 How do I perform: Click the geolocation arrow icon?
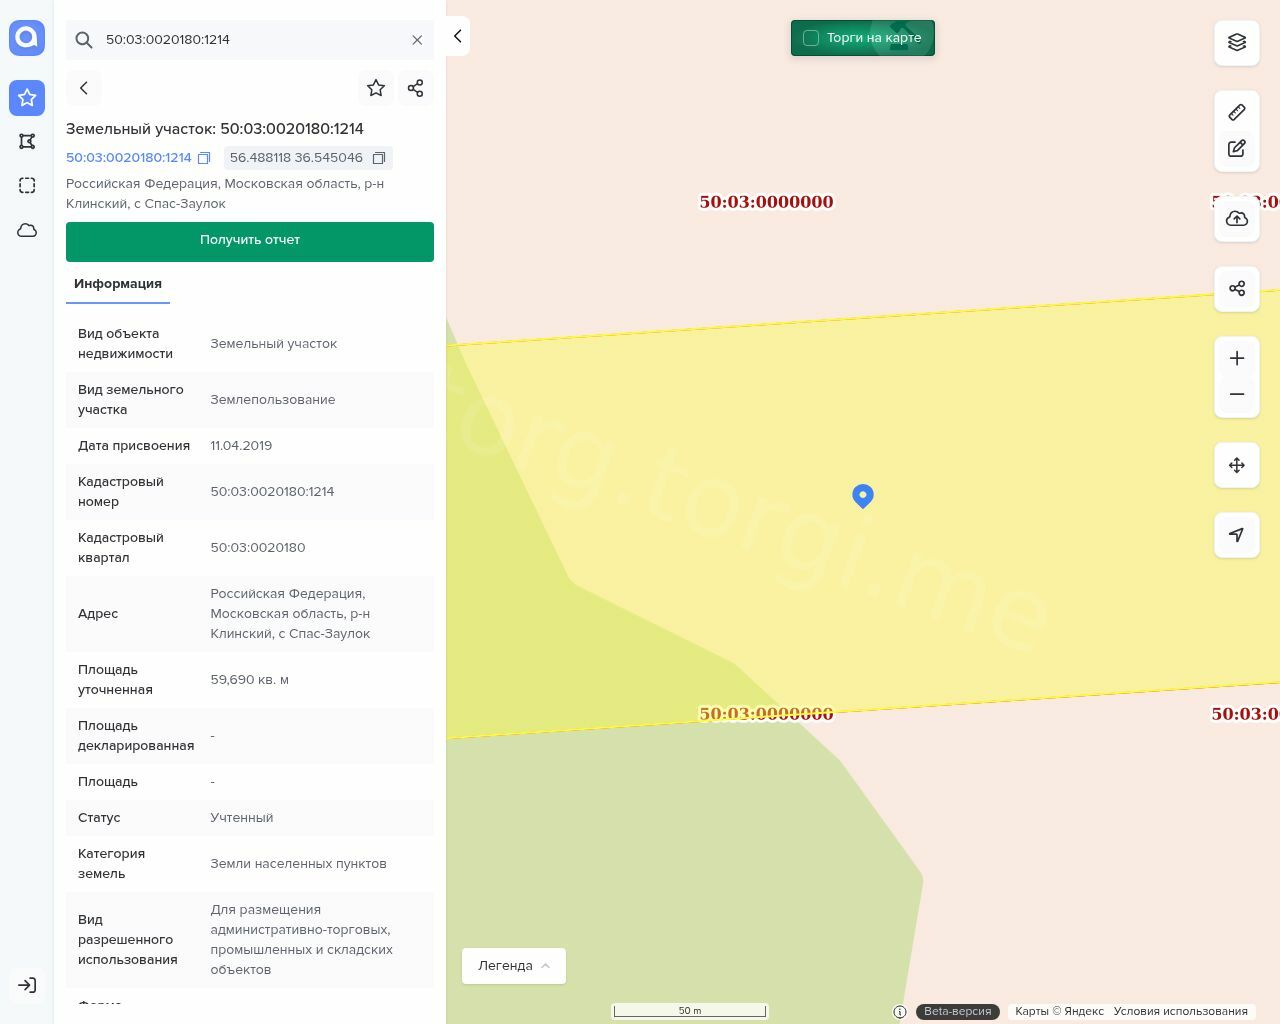[1237, 535]
